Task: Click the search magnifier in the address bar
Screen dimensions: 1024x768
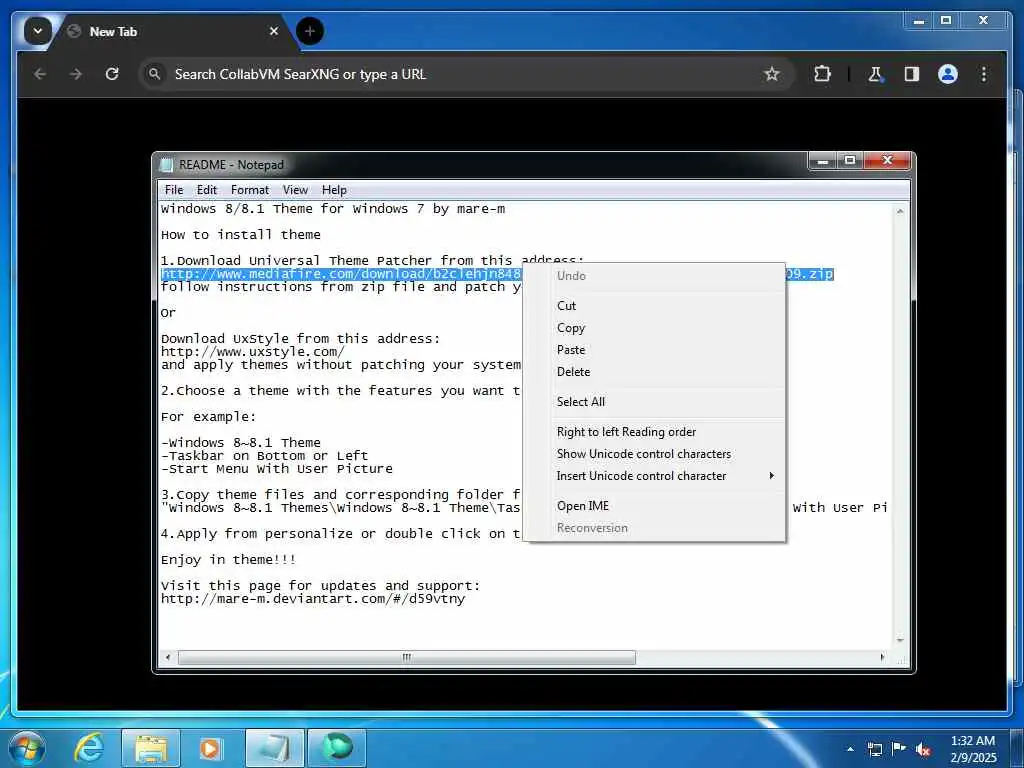Action: click(154, 74)
